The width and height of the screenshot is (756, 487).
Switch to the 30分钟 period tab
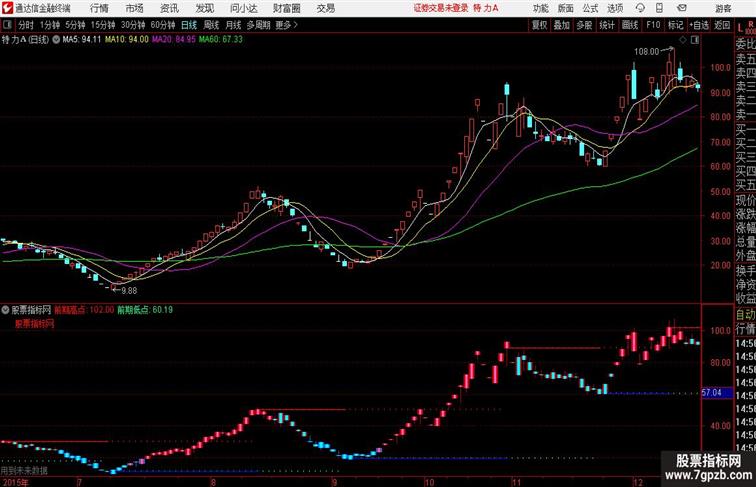[x=133, y=25]
